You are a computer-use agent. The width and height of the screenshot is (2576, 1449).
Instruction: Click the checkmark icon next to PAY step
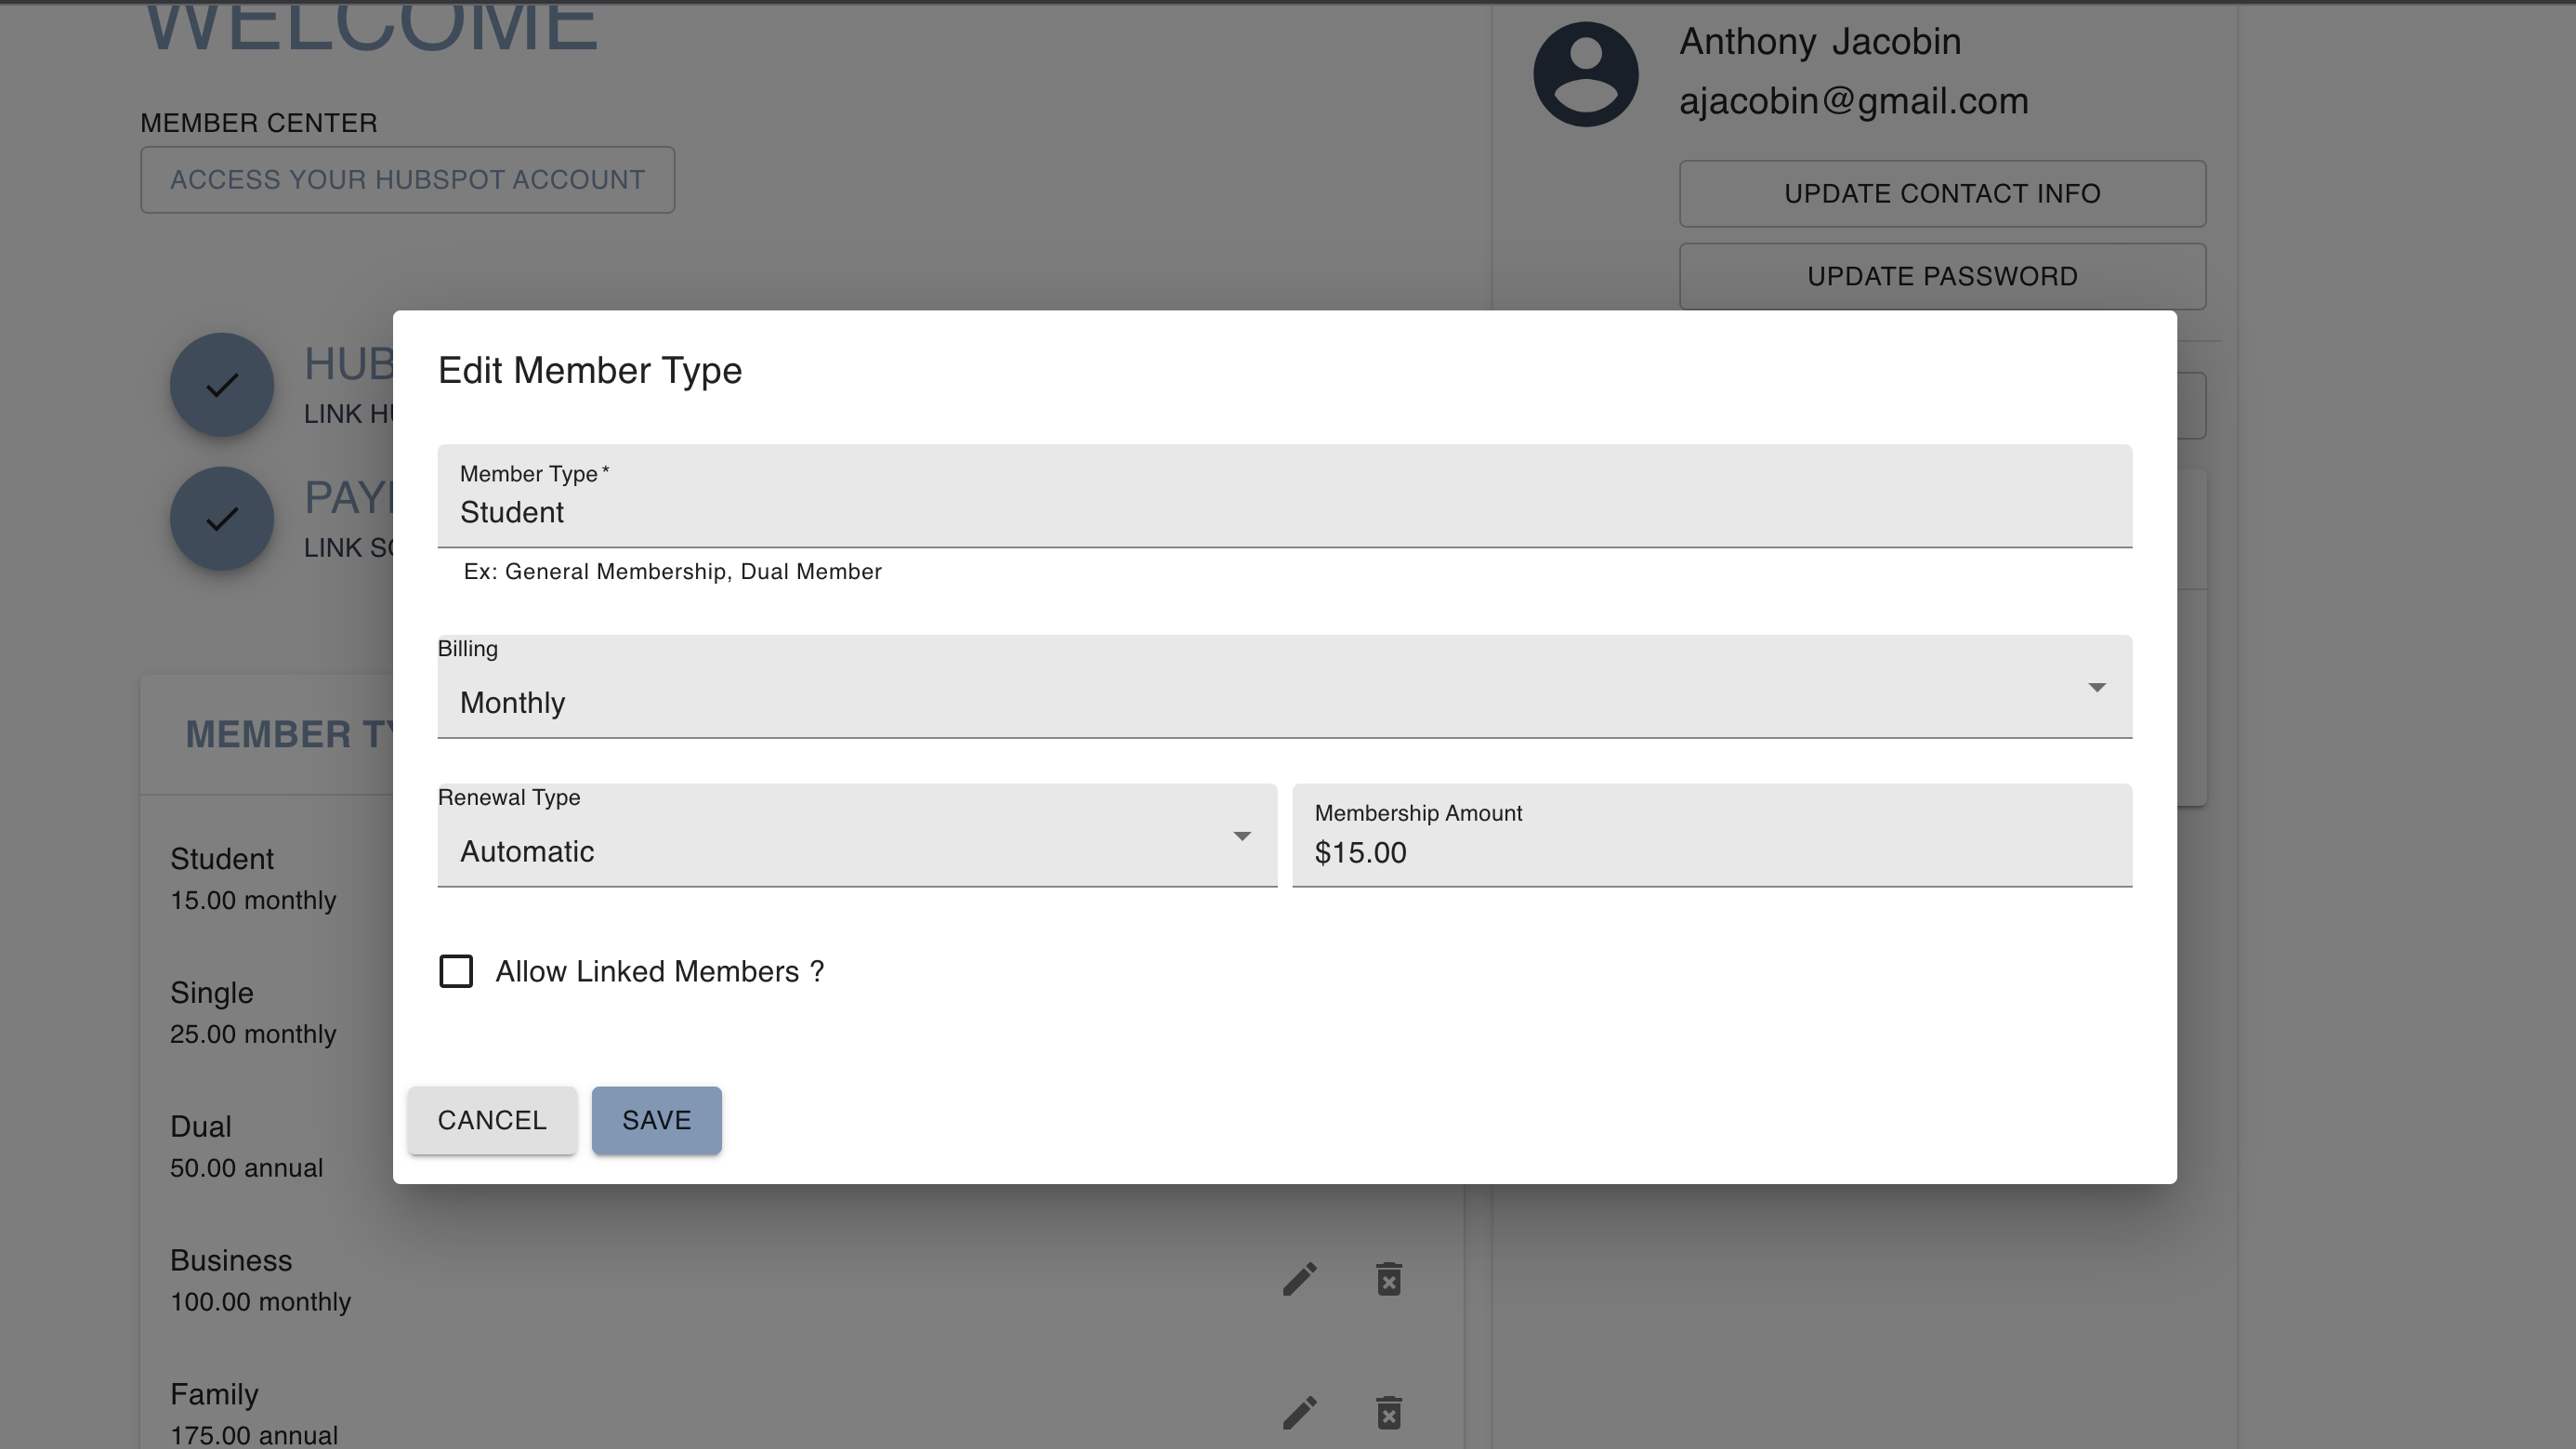[x=222, y=518]
